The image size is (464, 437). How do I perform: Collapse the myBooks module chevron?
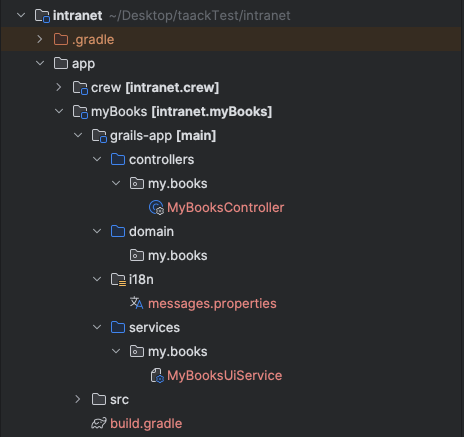click(x=59, y=111)
